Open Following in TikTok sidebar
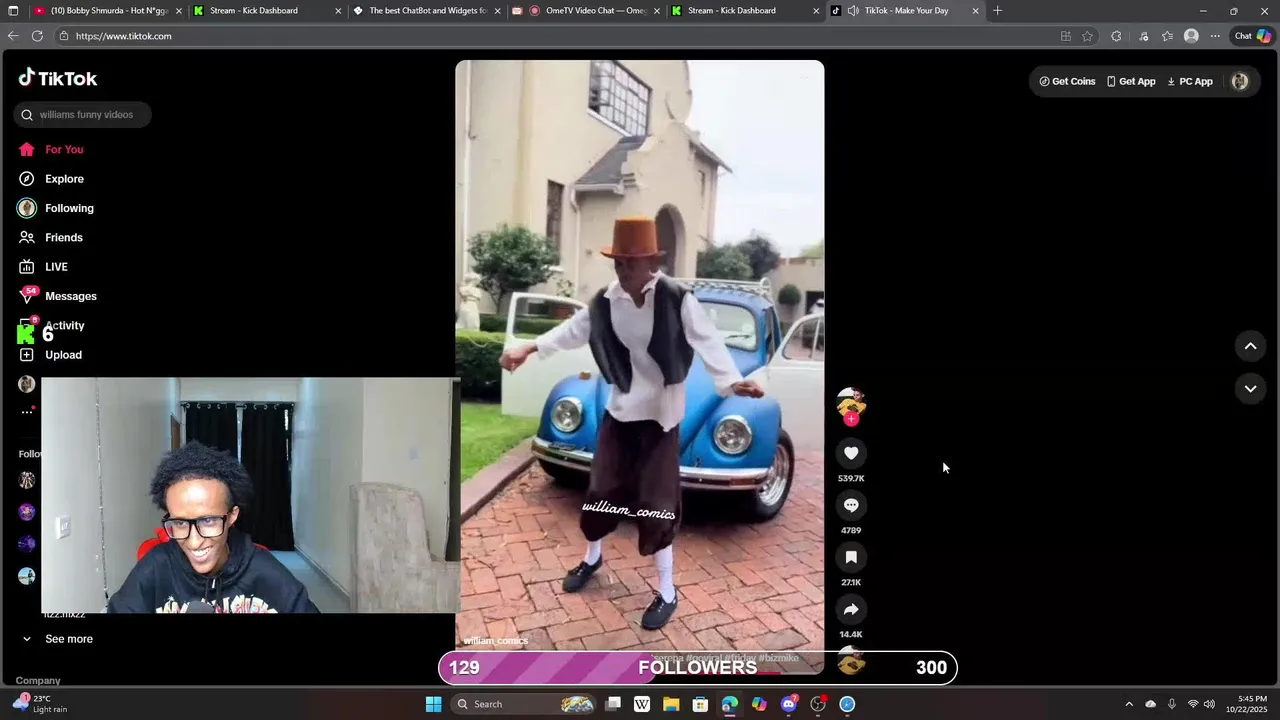This screenshot has width=1280, height=720. click(69, 208)
